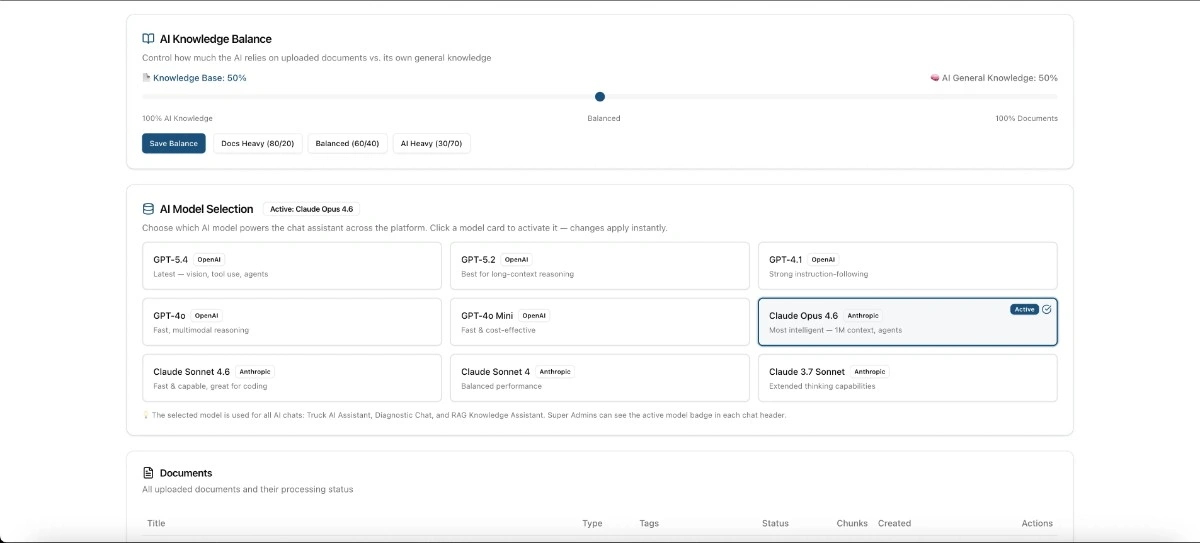
Task: Click the lightbulb icon before the selected model note
Action: [146, 415]
